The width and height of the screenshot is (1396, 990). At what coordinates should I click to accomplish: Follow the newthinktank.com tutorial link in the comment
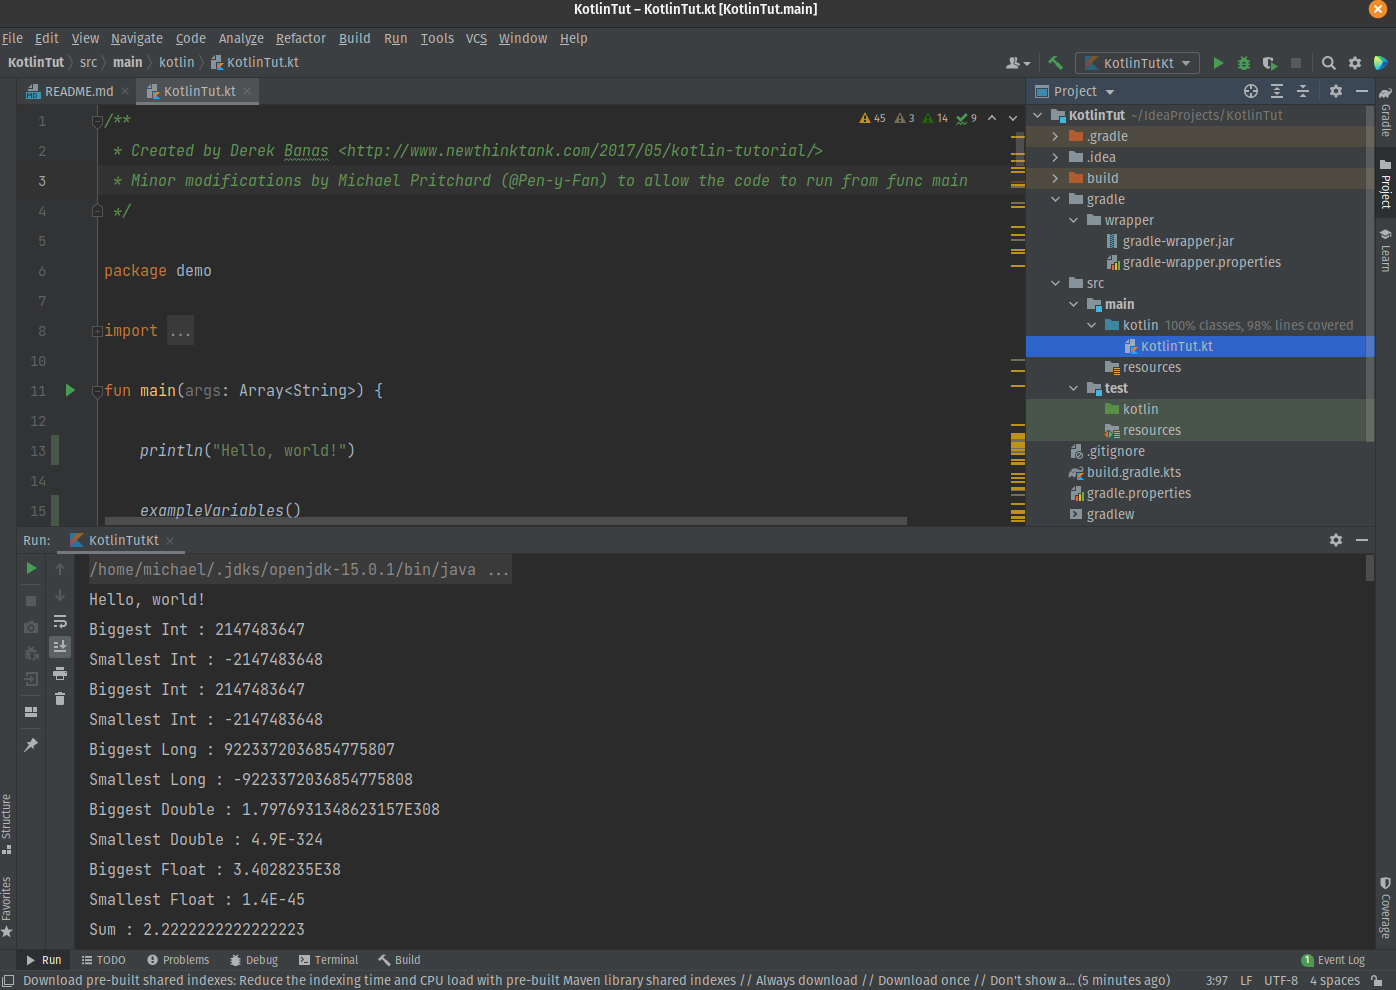pos(580,151)
